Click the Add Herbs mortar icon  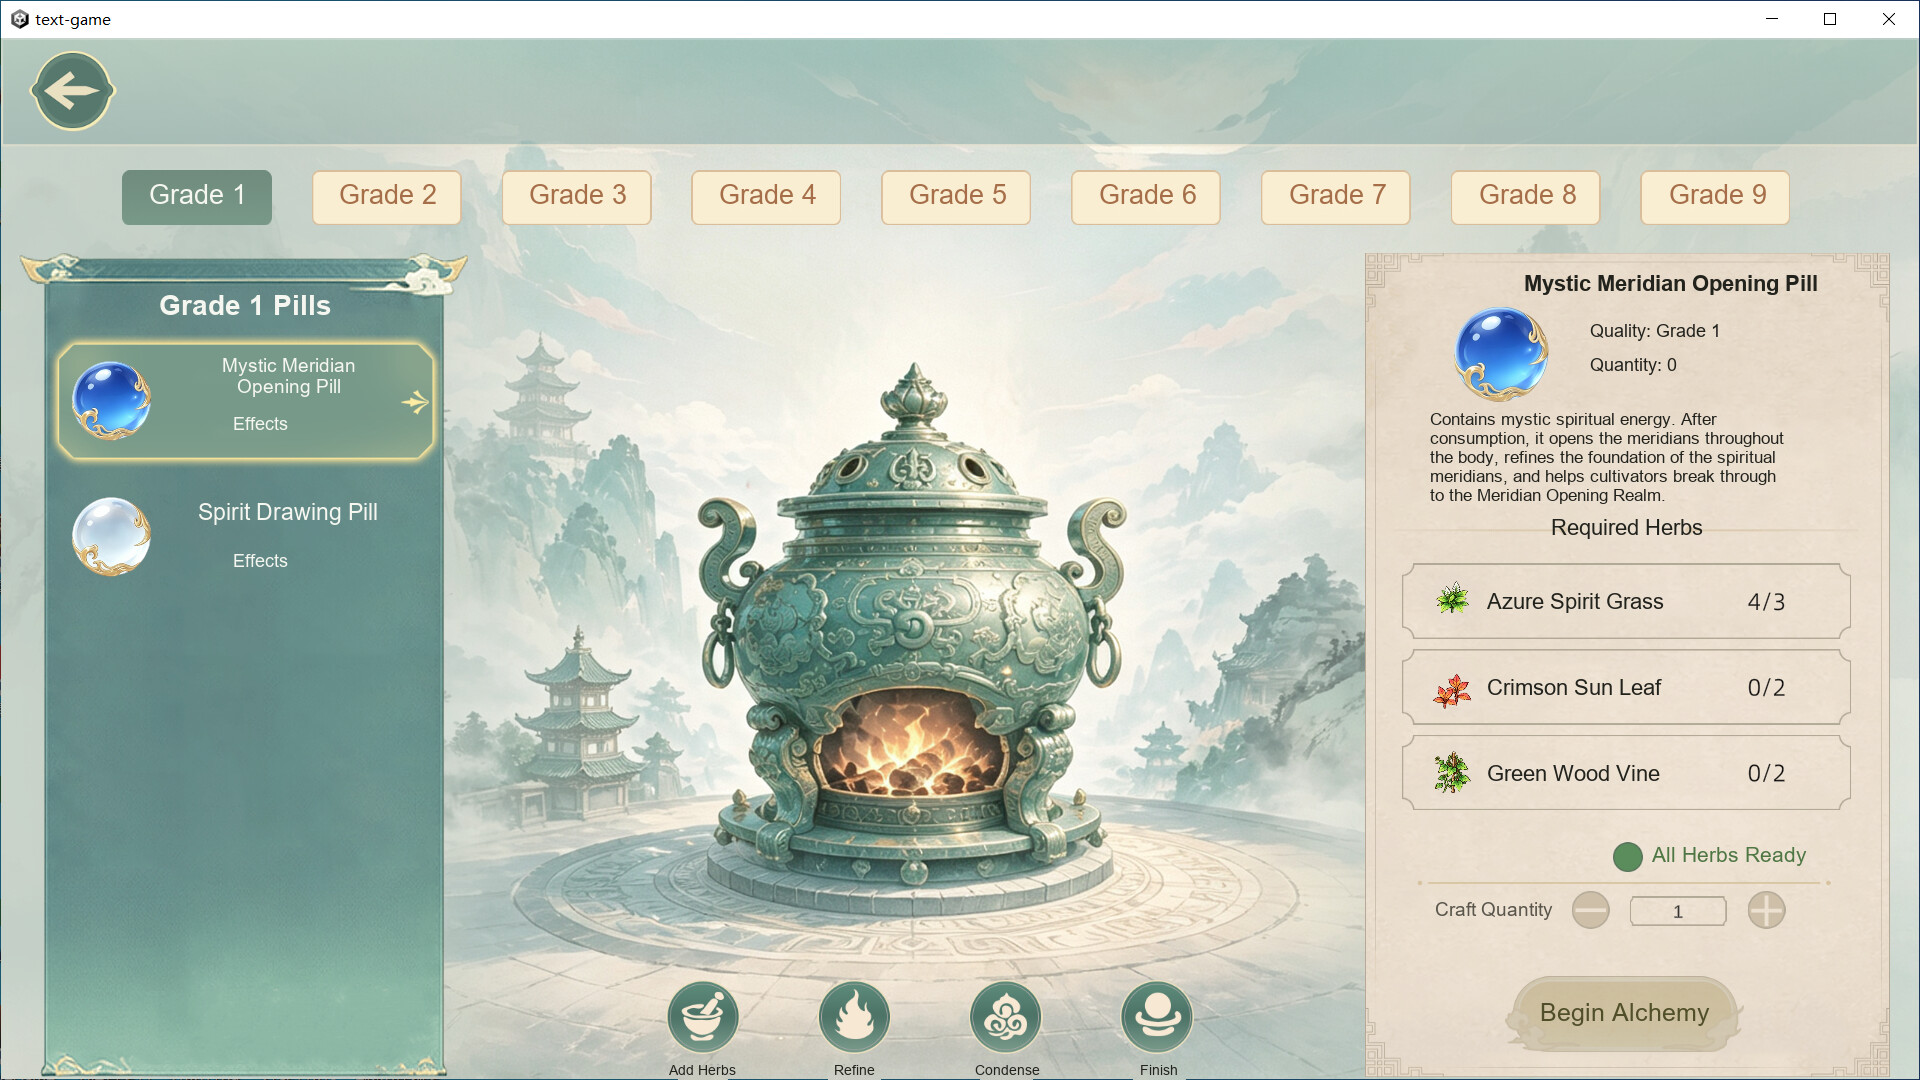point(702,1017)
